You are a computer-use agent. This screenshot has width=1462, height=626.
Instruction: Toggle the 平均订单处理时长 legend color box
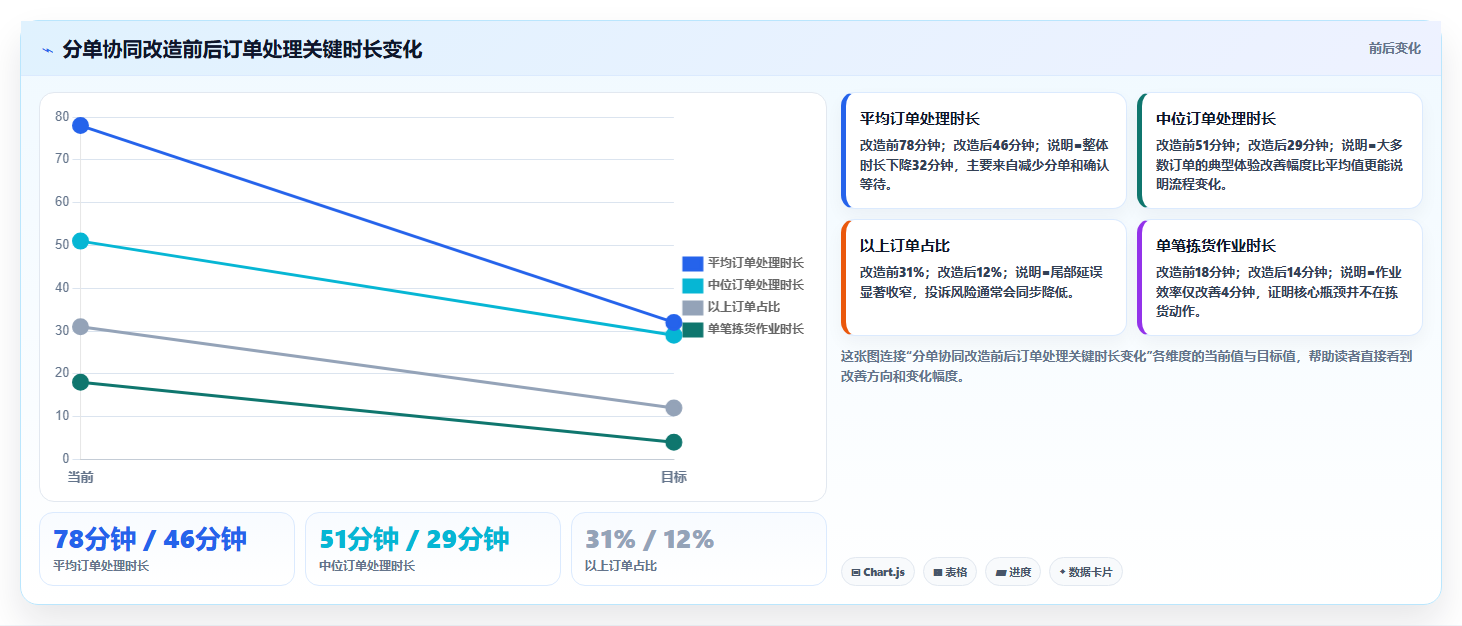tap(693, 263)
